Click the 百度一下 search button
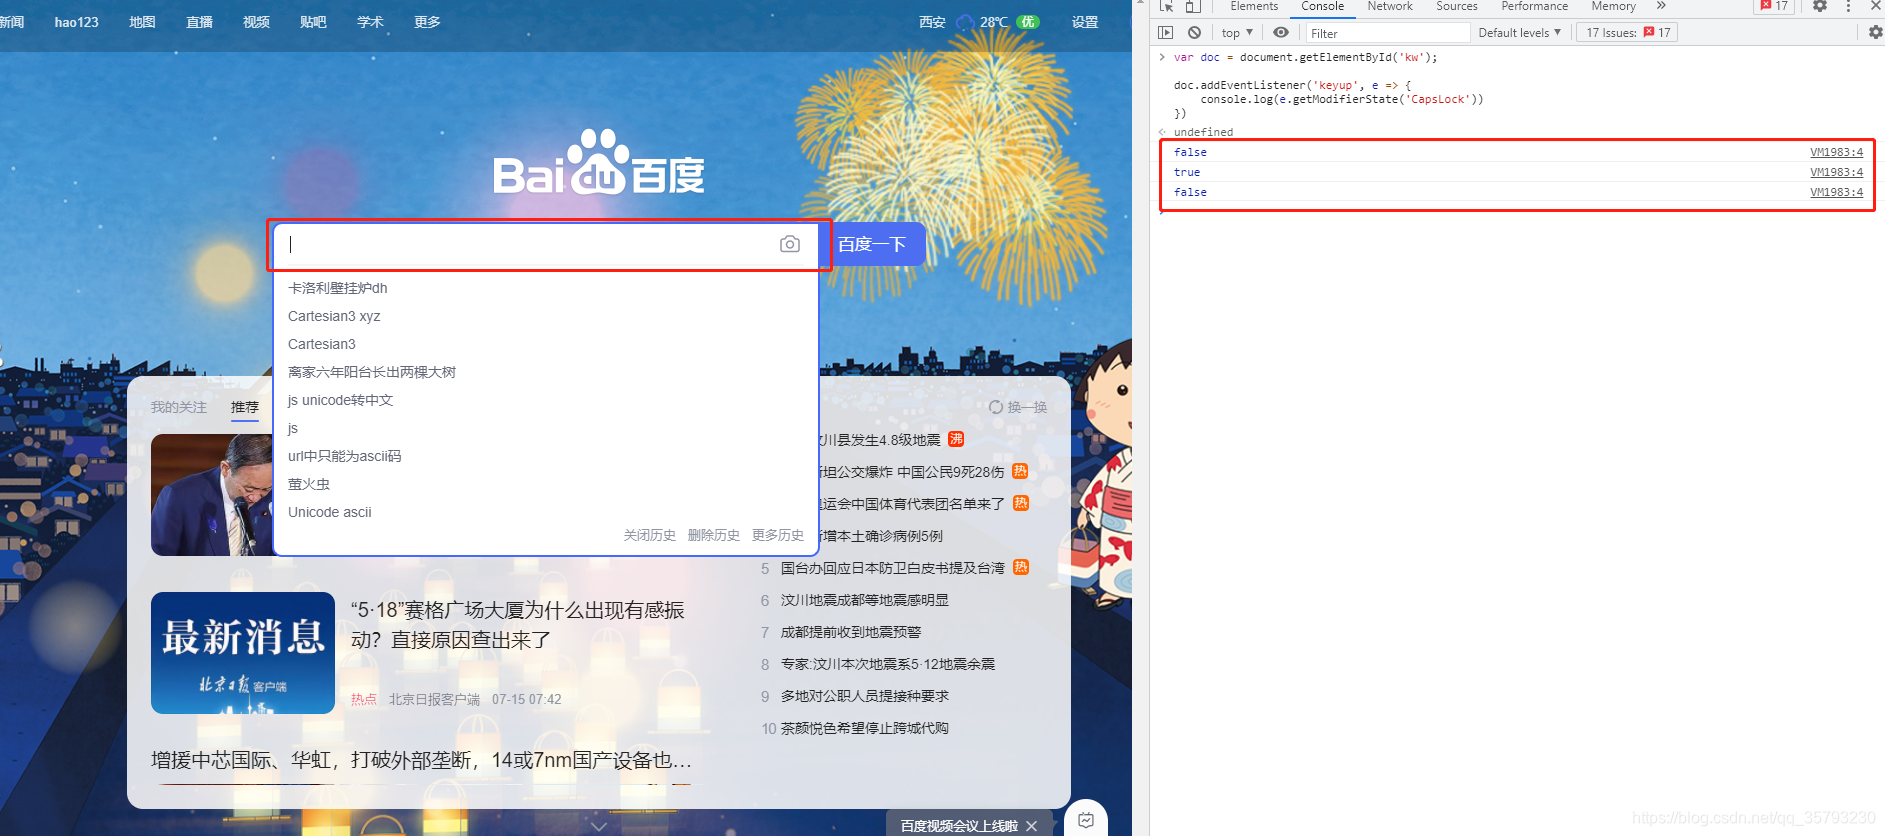 coord(872,244)
